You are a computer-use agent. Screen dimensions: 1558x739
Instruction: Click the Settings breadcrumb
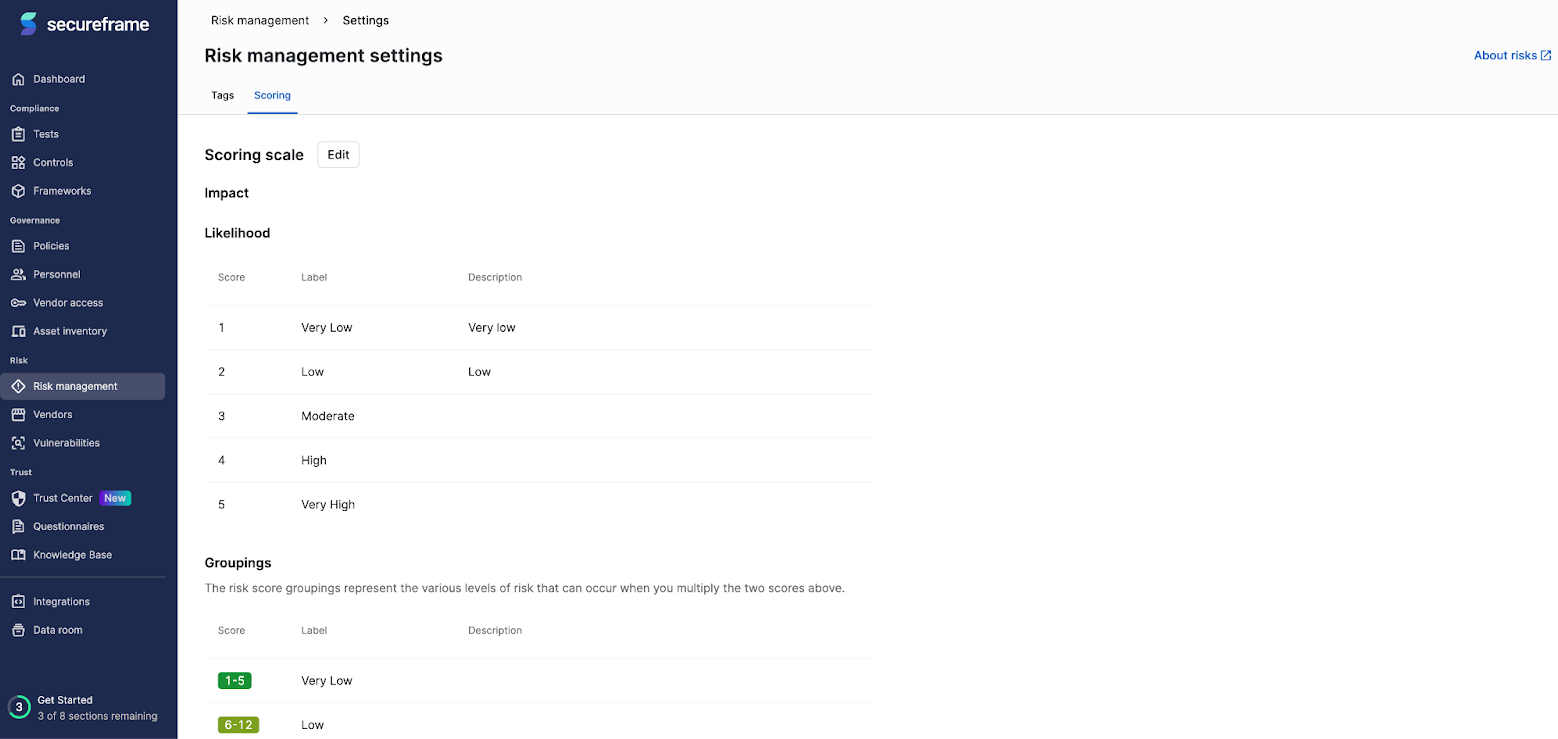coord(366,20)
